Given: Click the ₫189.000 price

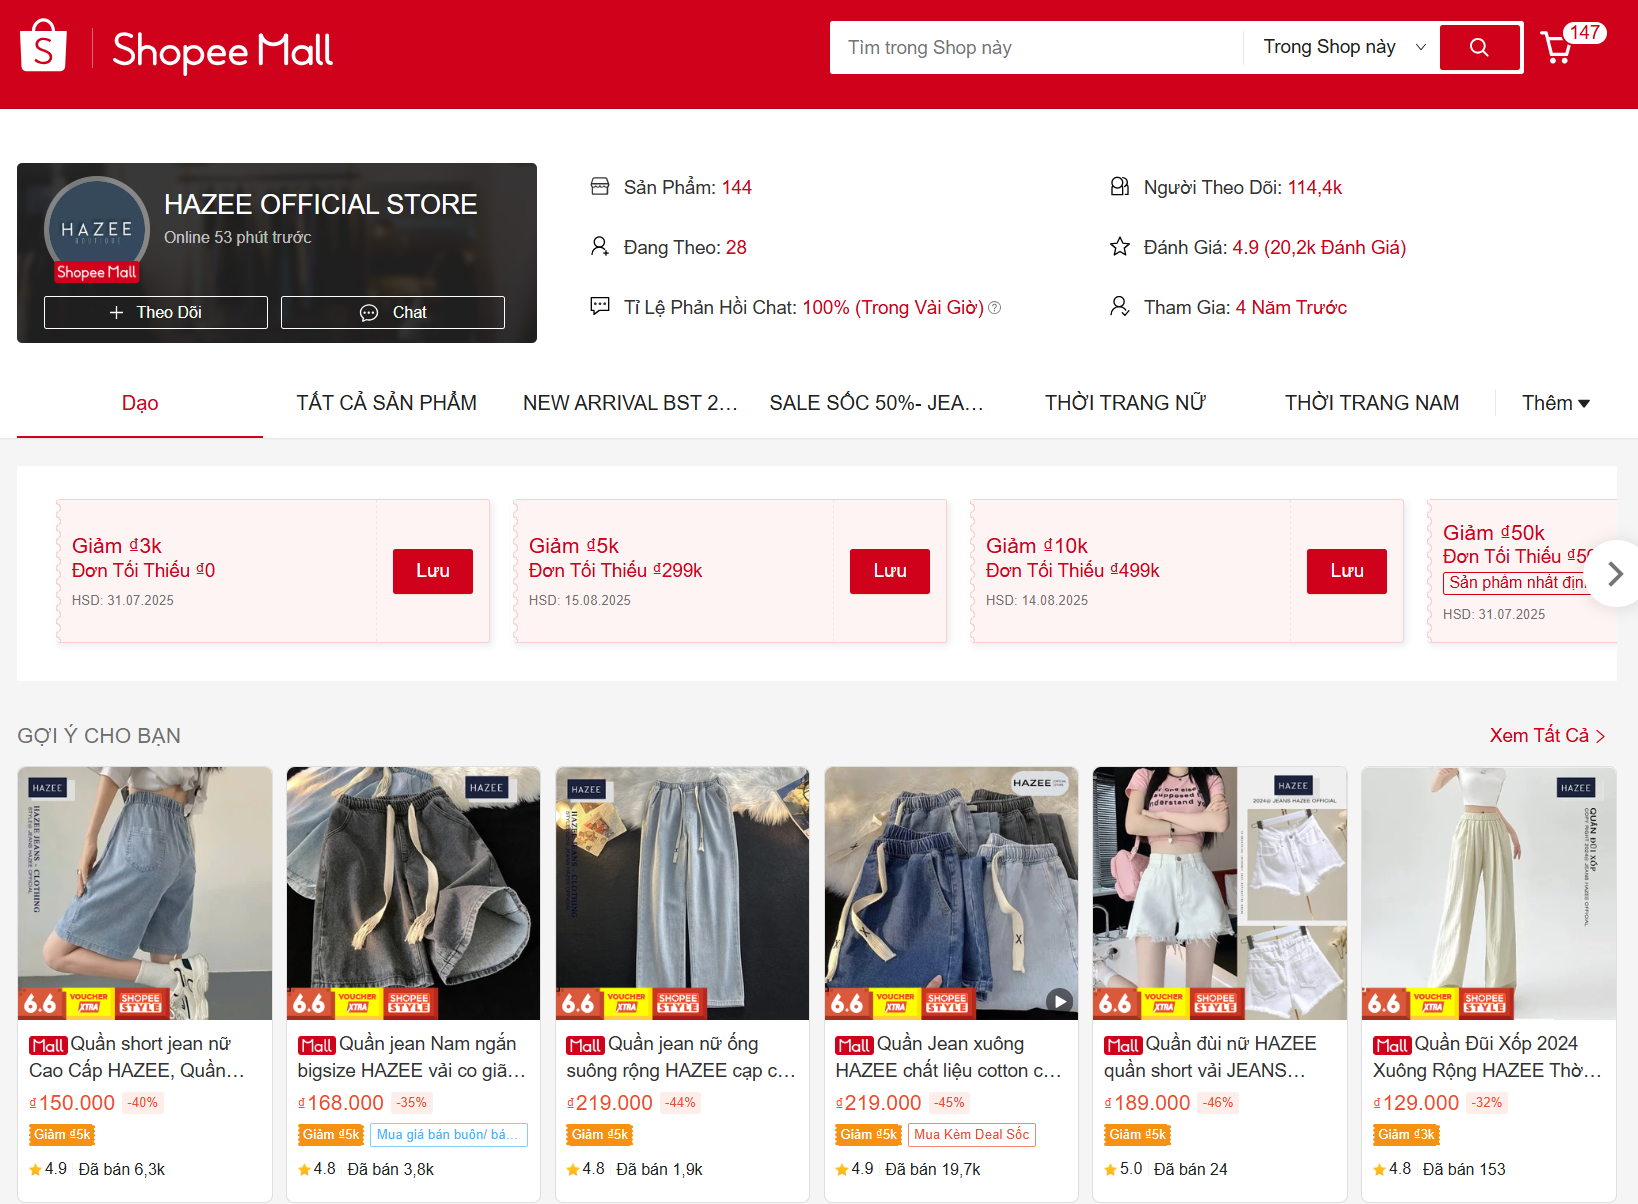Looking at the screenshot, I should click(x=1147, y=1103).
